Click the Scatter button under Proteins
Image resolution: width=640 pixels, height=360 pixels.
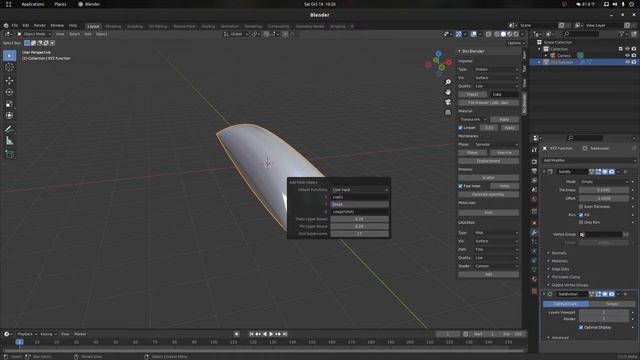pos(489,178)
